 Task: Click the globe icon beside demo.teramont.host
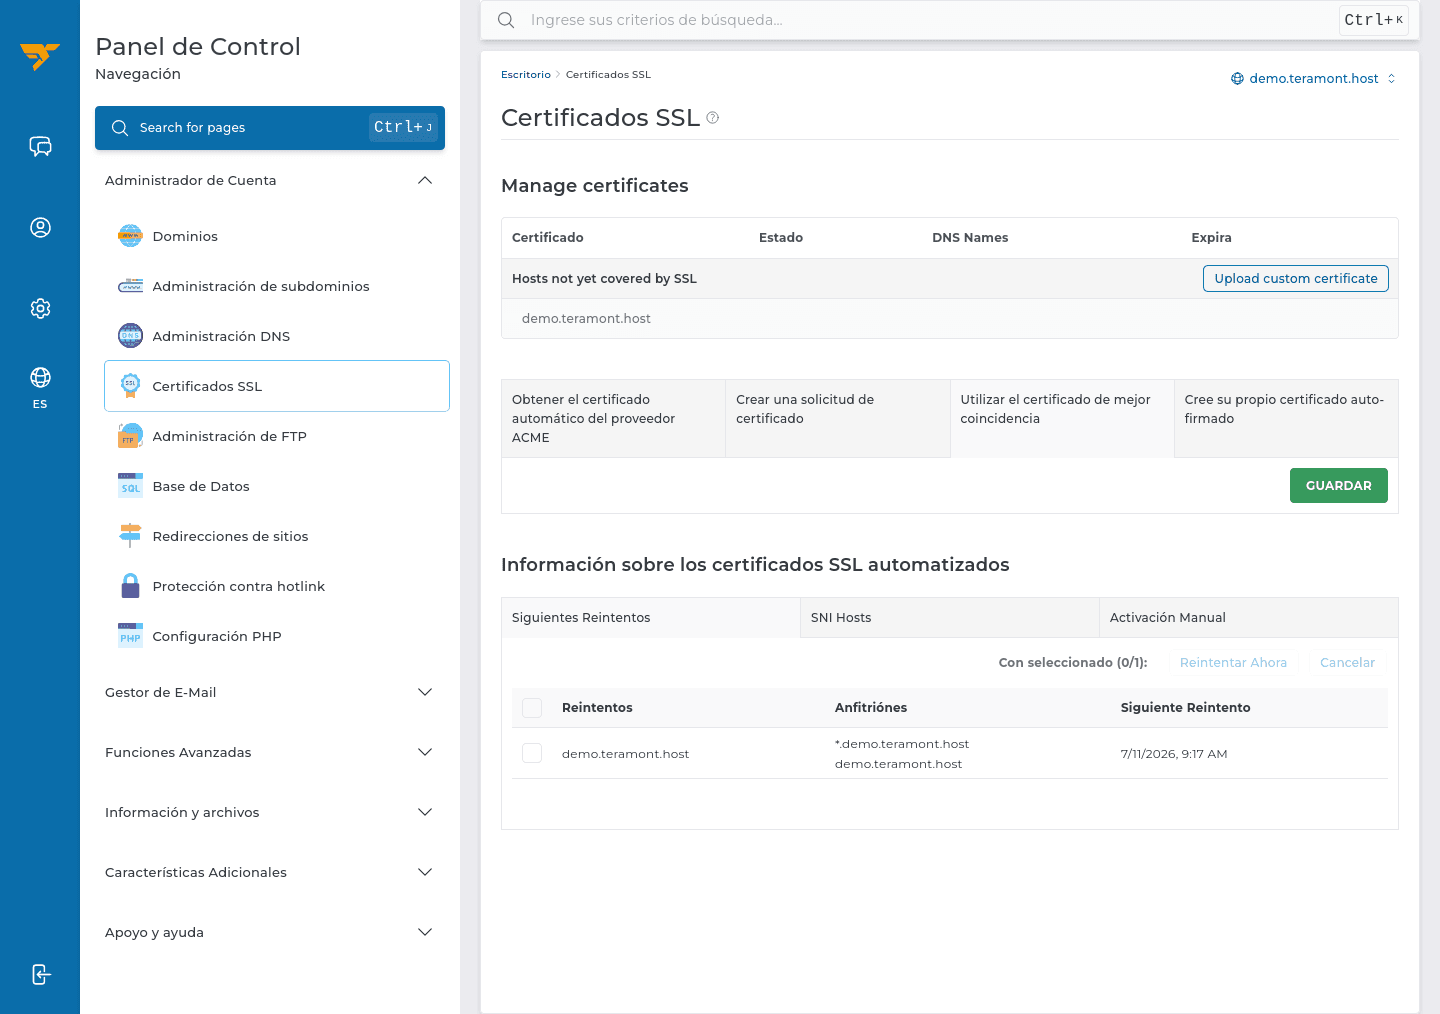1237,79
